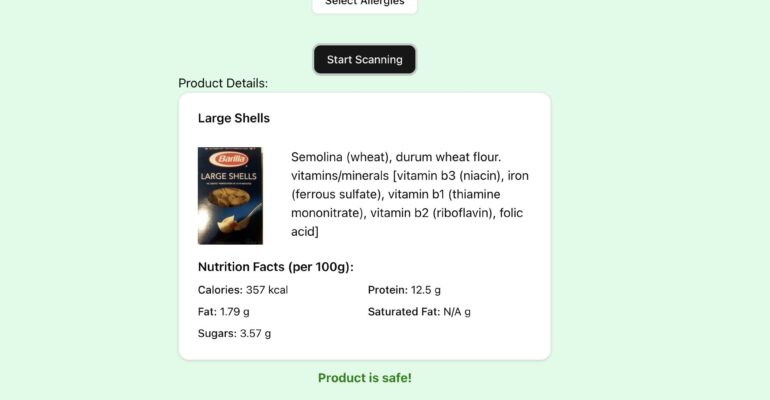This screenshot has width=770, height=400.
Task: Click the ingredients list text
Action: (410, 194)
